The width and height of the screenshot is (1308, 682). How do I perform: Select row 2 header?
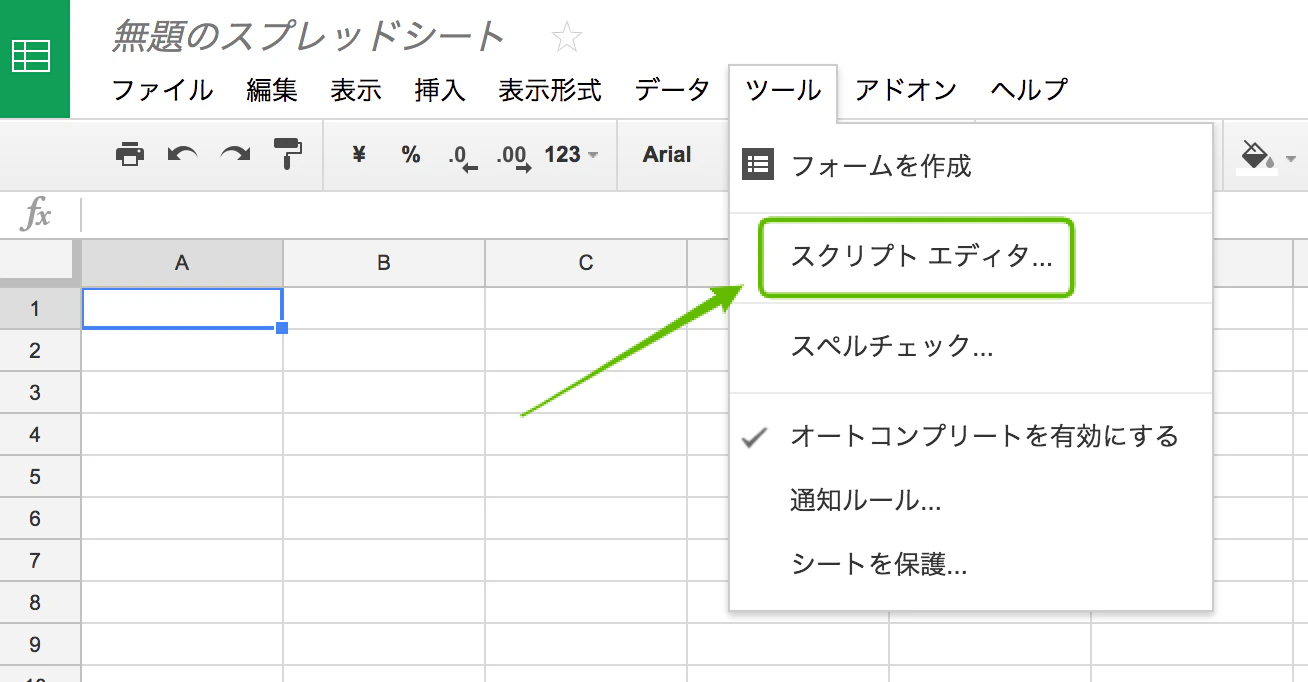pos(36,350)
